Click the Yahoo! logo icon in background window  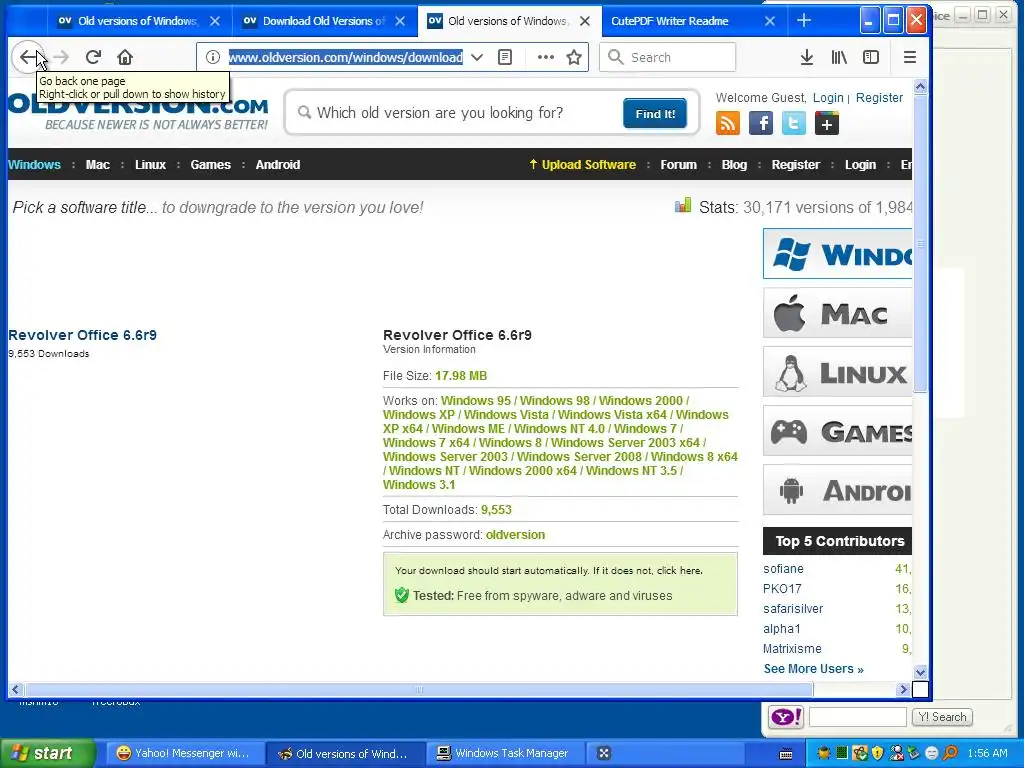(786, 717)
